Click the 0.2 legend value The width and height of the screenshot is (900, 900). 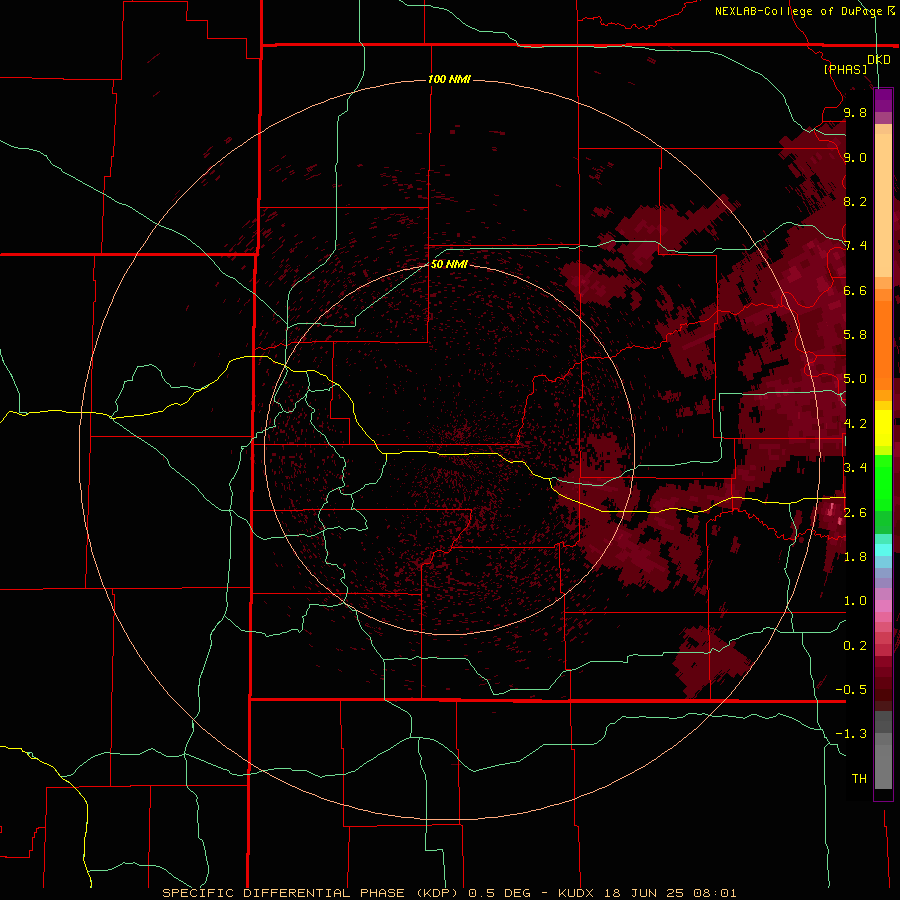pyautogui.click(x=855, y=646)
